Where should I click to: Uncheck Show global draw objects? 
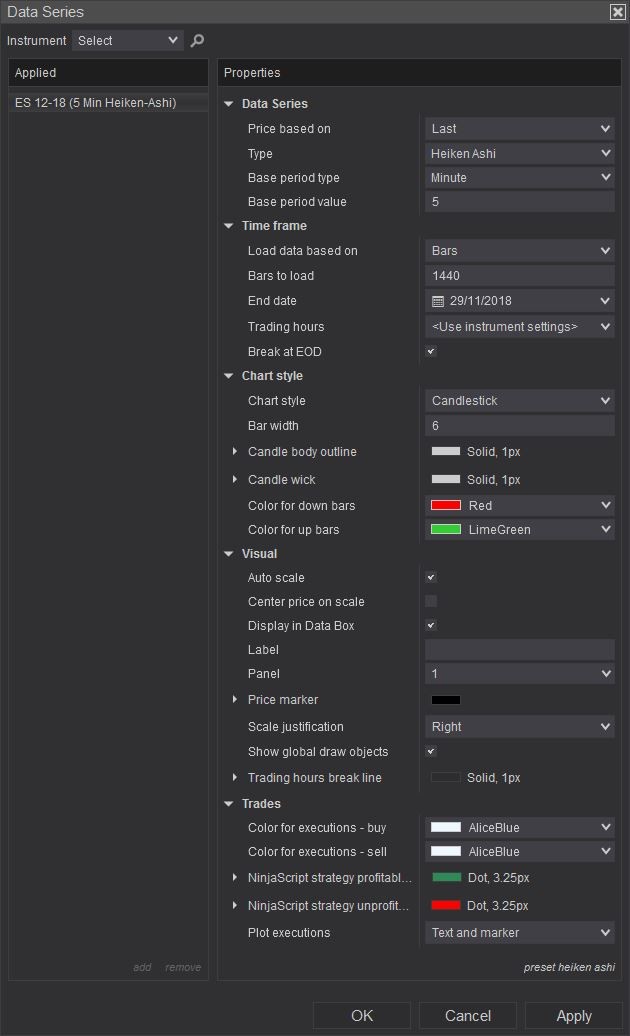tap(431, 752)
